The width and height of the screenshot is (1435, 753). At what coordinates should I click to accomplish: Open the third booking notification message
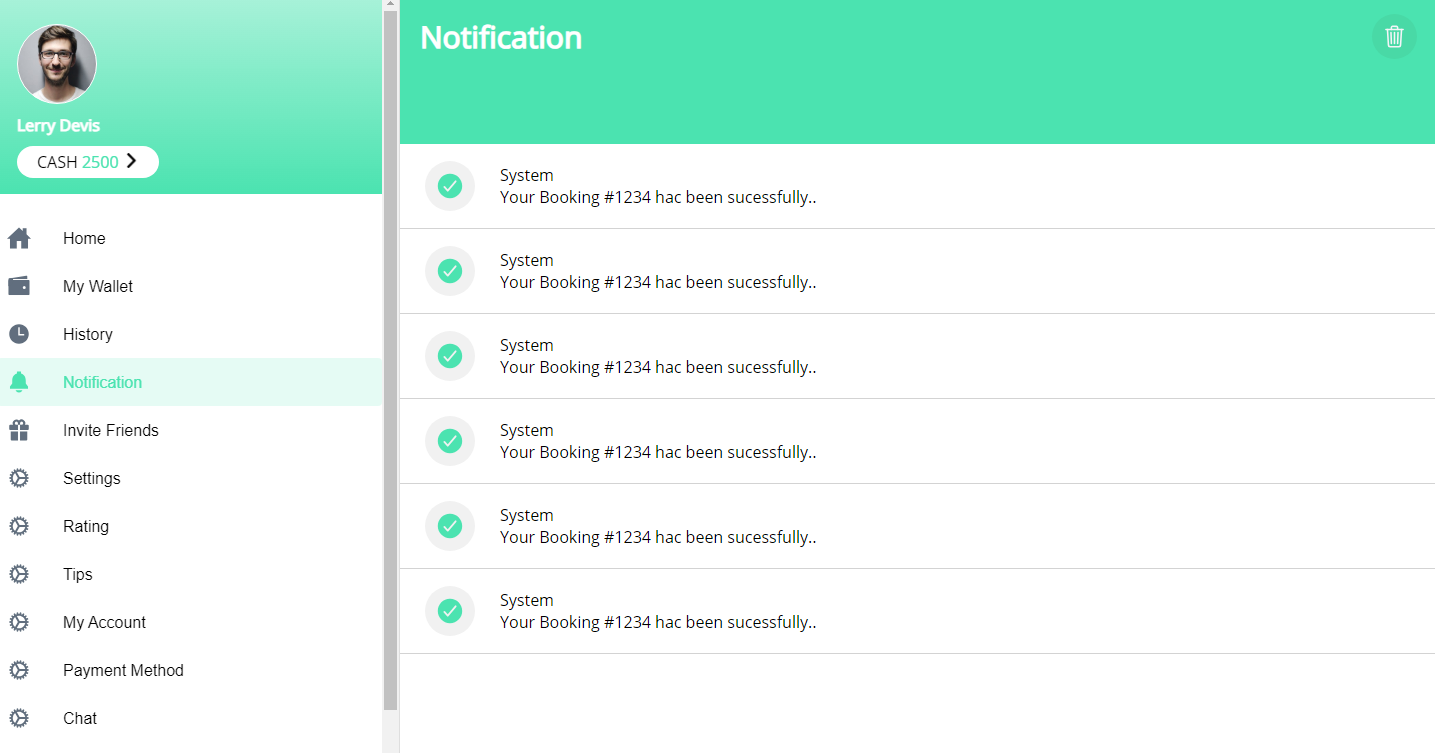(x=657, y=367)
